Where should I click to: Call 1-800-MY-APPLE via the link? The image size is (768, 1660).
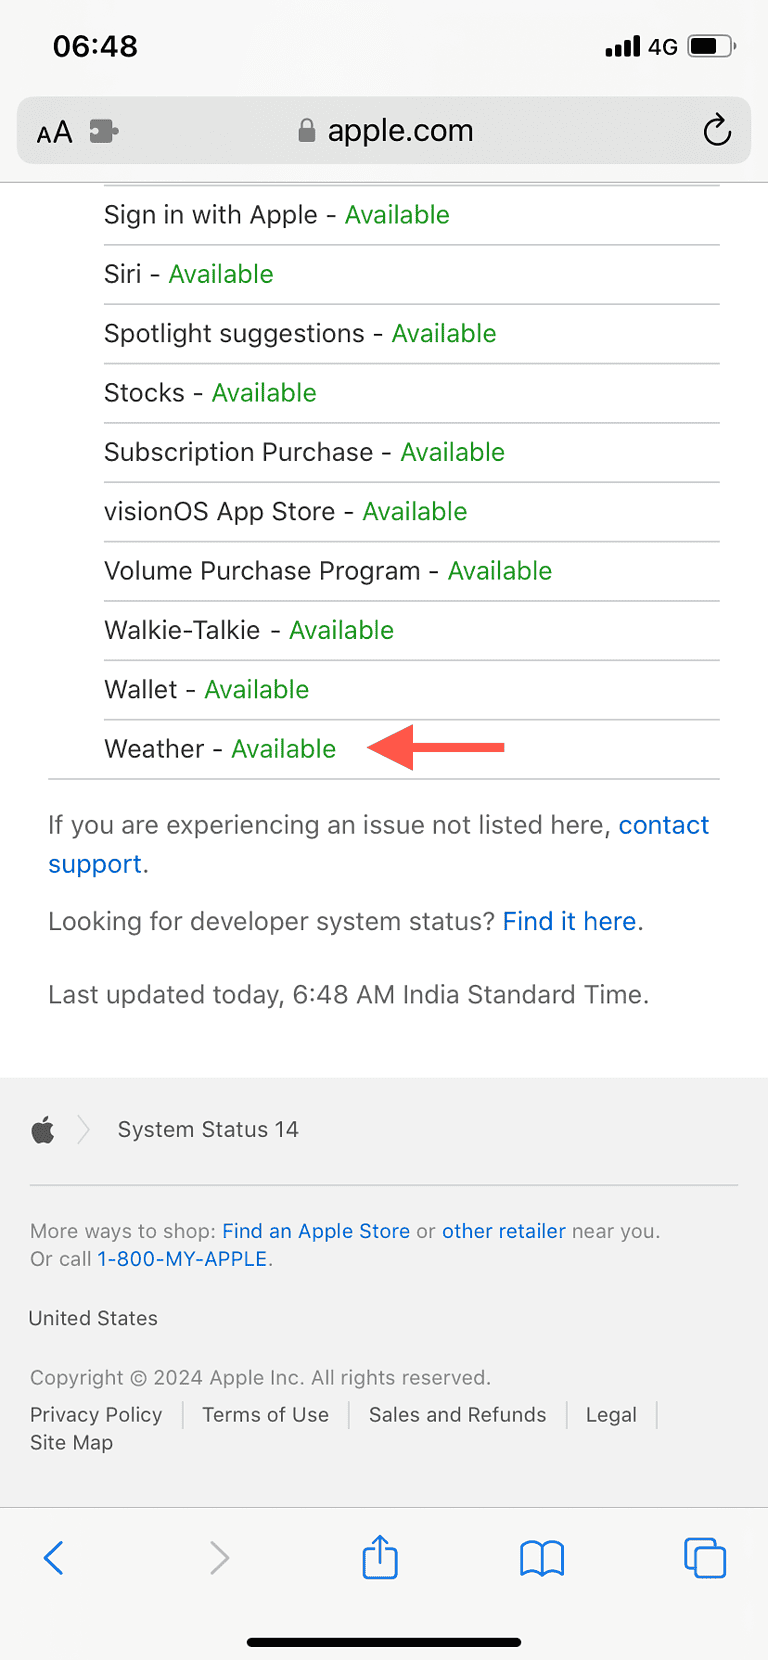[x=182, y=1259]
